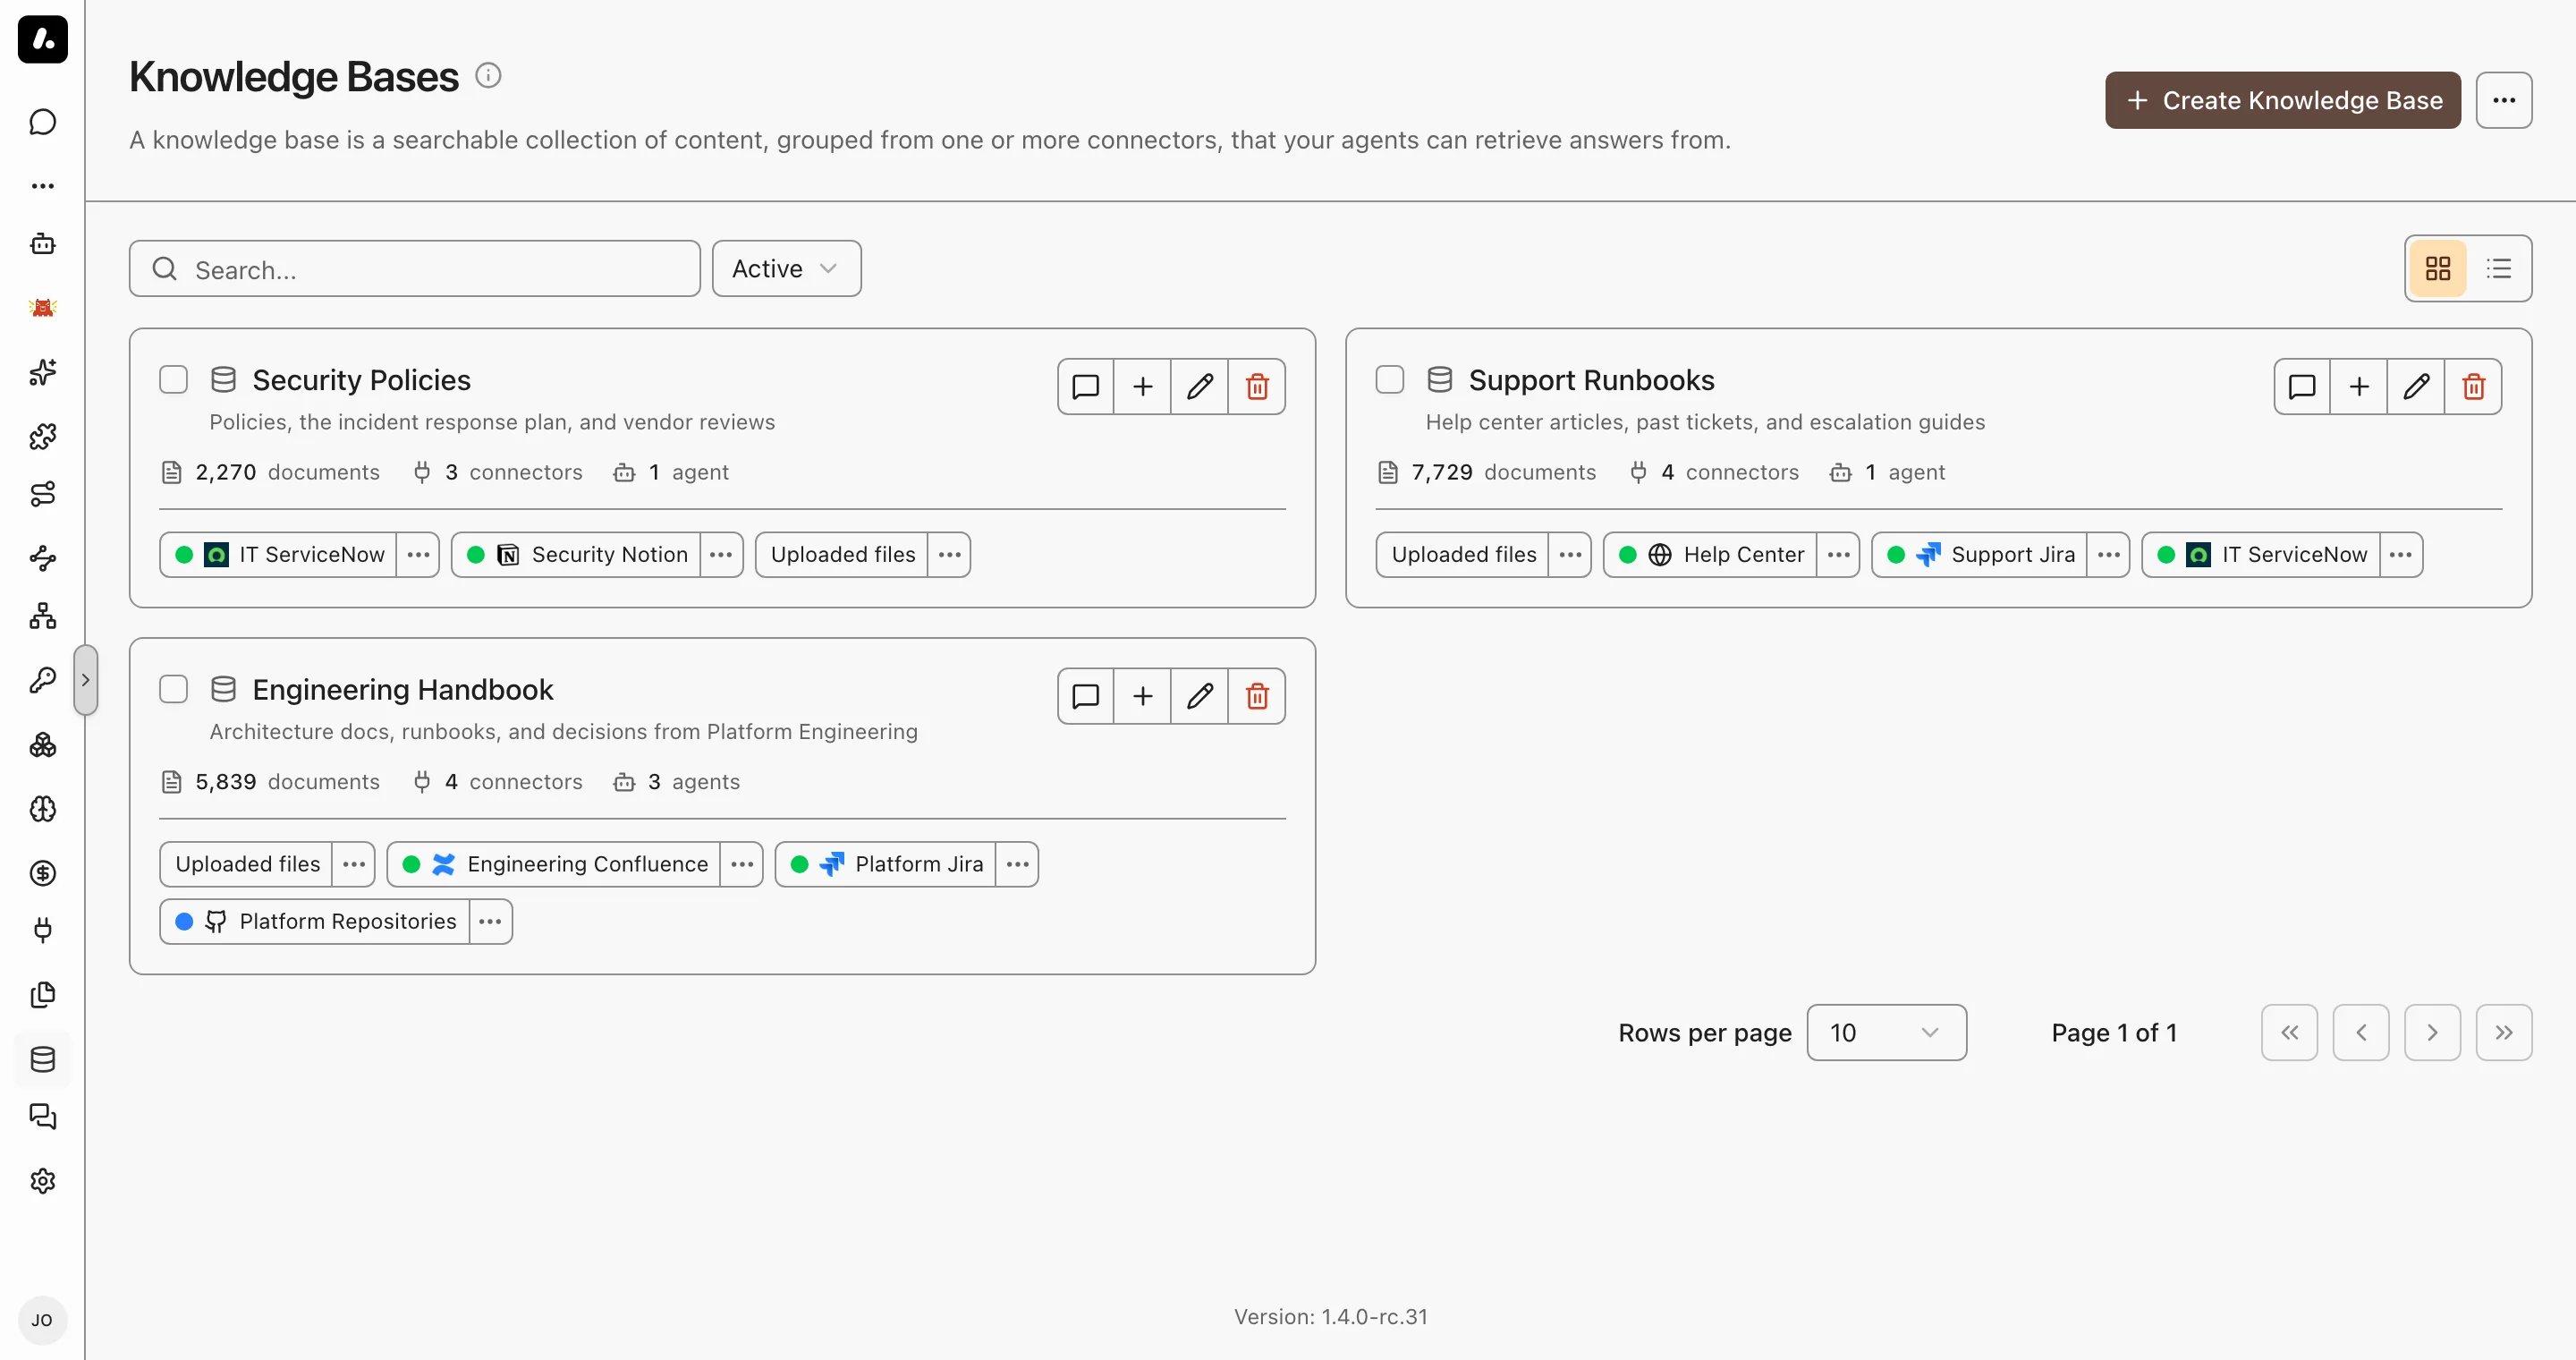Open options for Security Policies Uploaded files

point(949,555)
